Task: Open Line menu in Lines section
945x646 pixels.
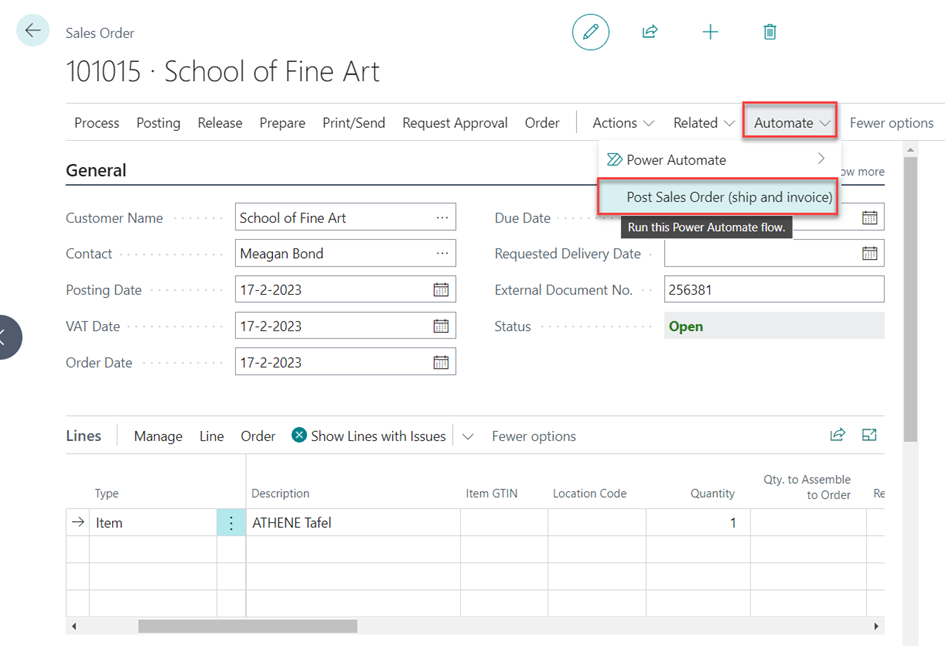Action: pos(212,436)
